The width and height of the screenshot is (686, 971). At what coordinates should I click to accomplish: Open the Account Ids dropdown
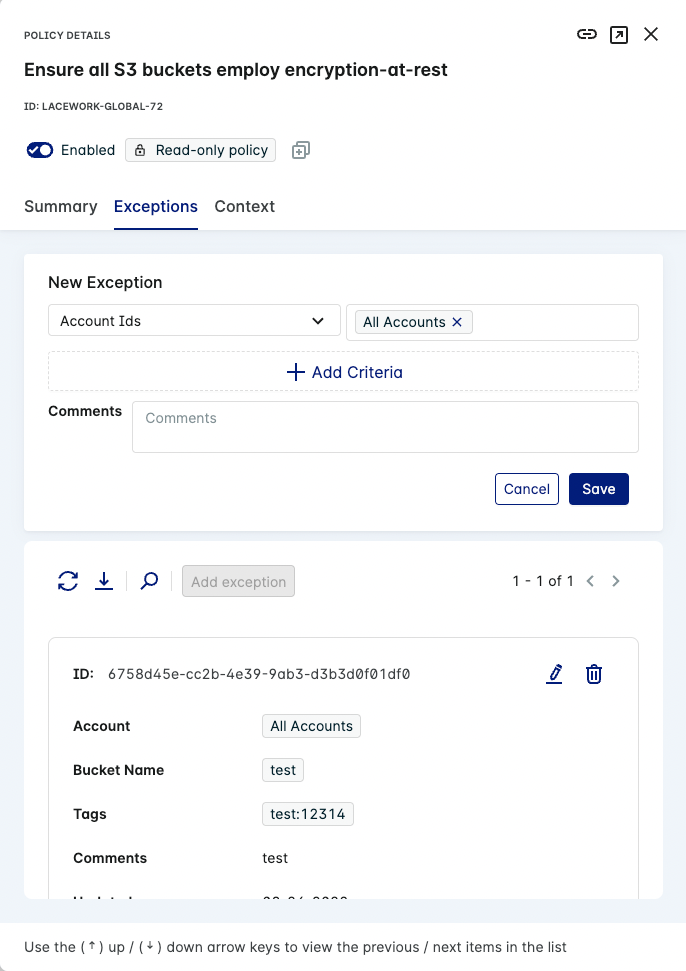click(193, 321)
